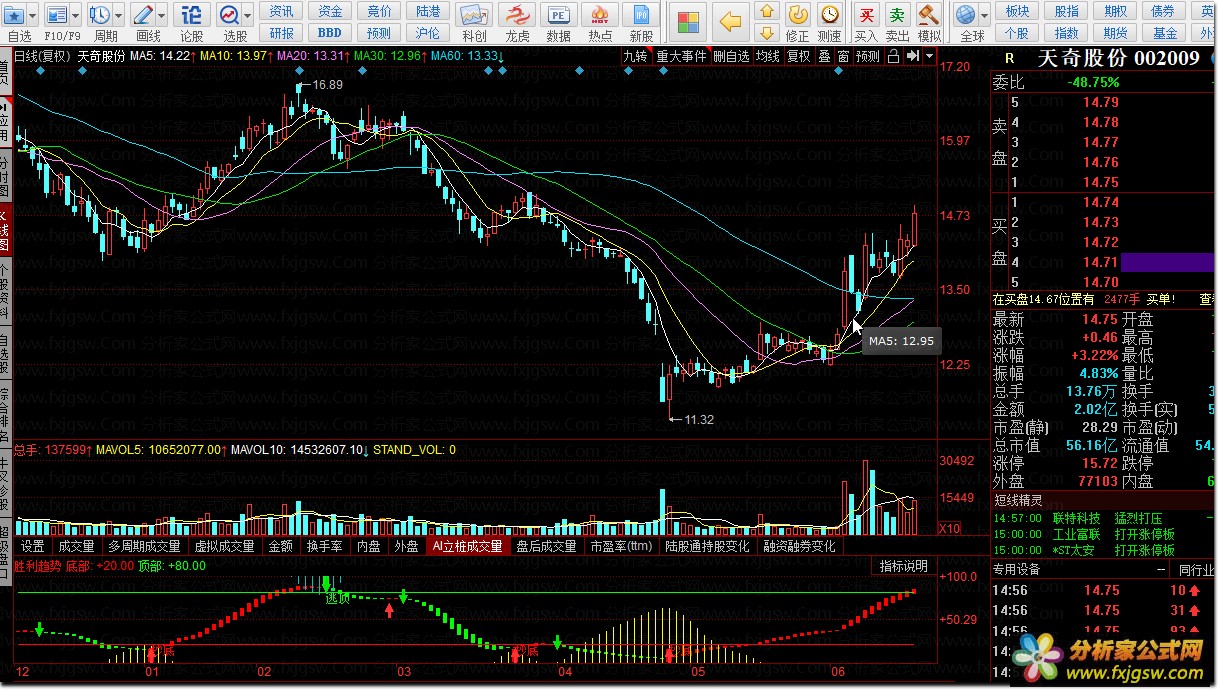This screenshot has width=1220, height=690.
Task: Click the 卖出 sell icon
Action: [x=898, y=15]
